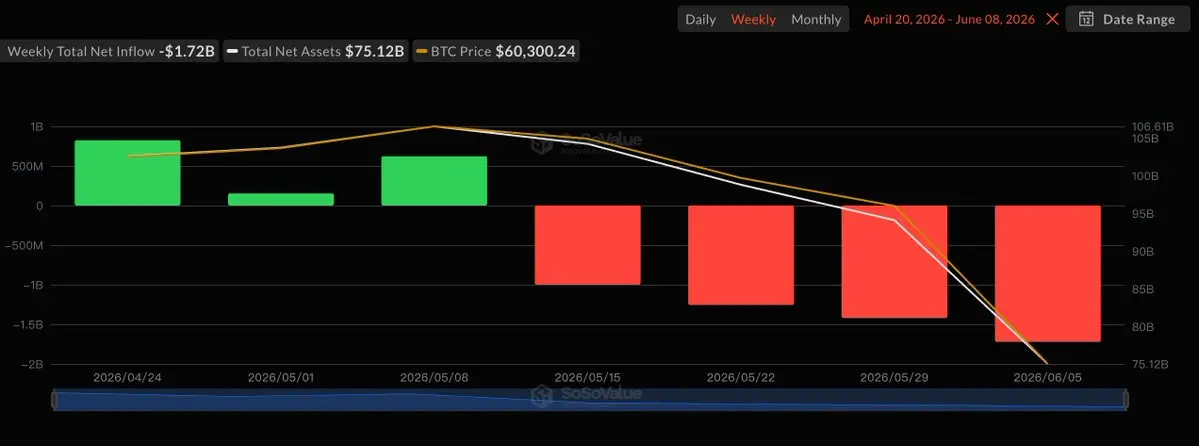Click the 1B left axis label
The width and height of the screenshot is (1199, 446).
37,126
